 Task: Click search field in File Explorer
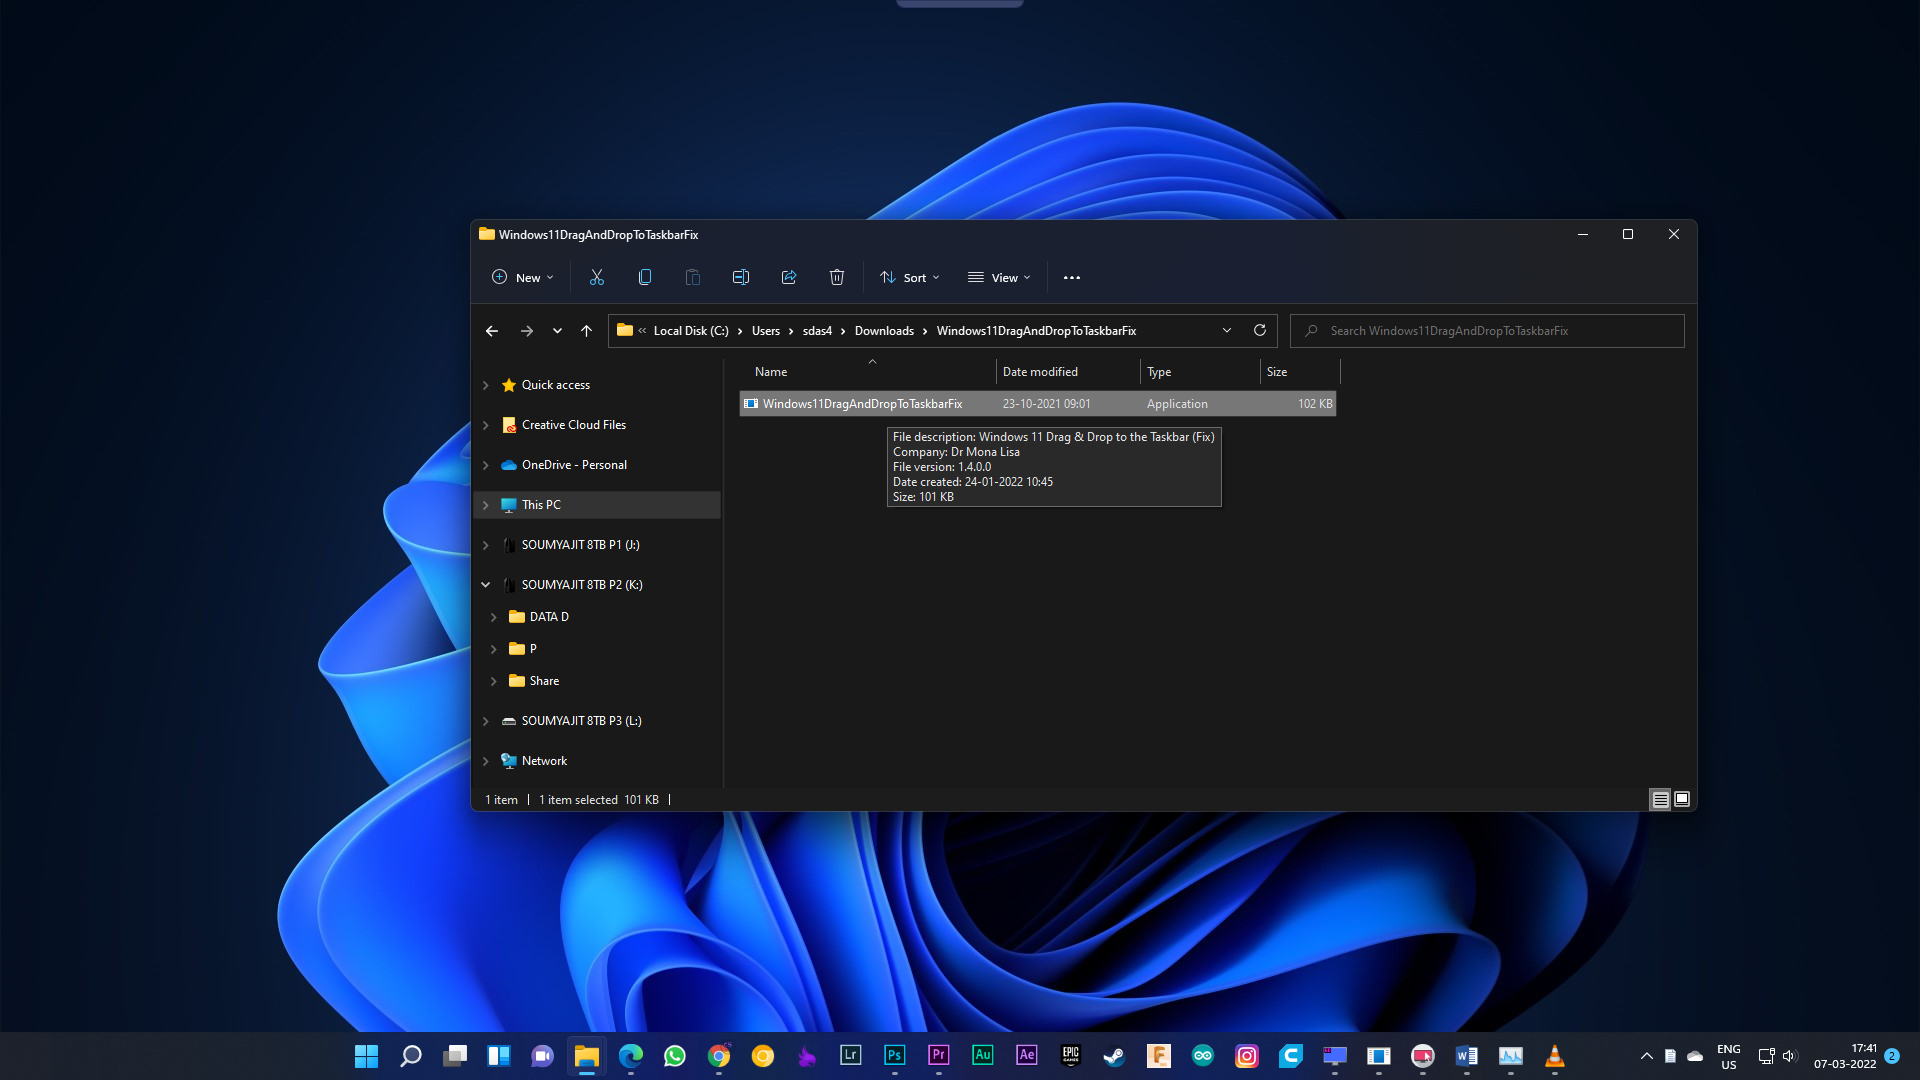coord(1486,330)
